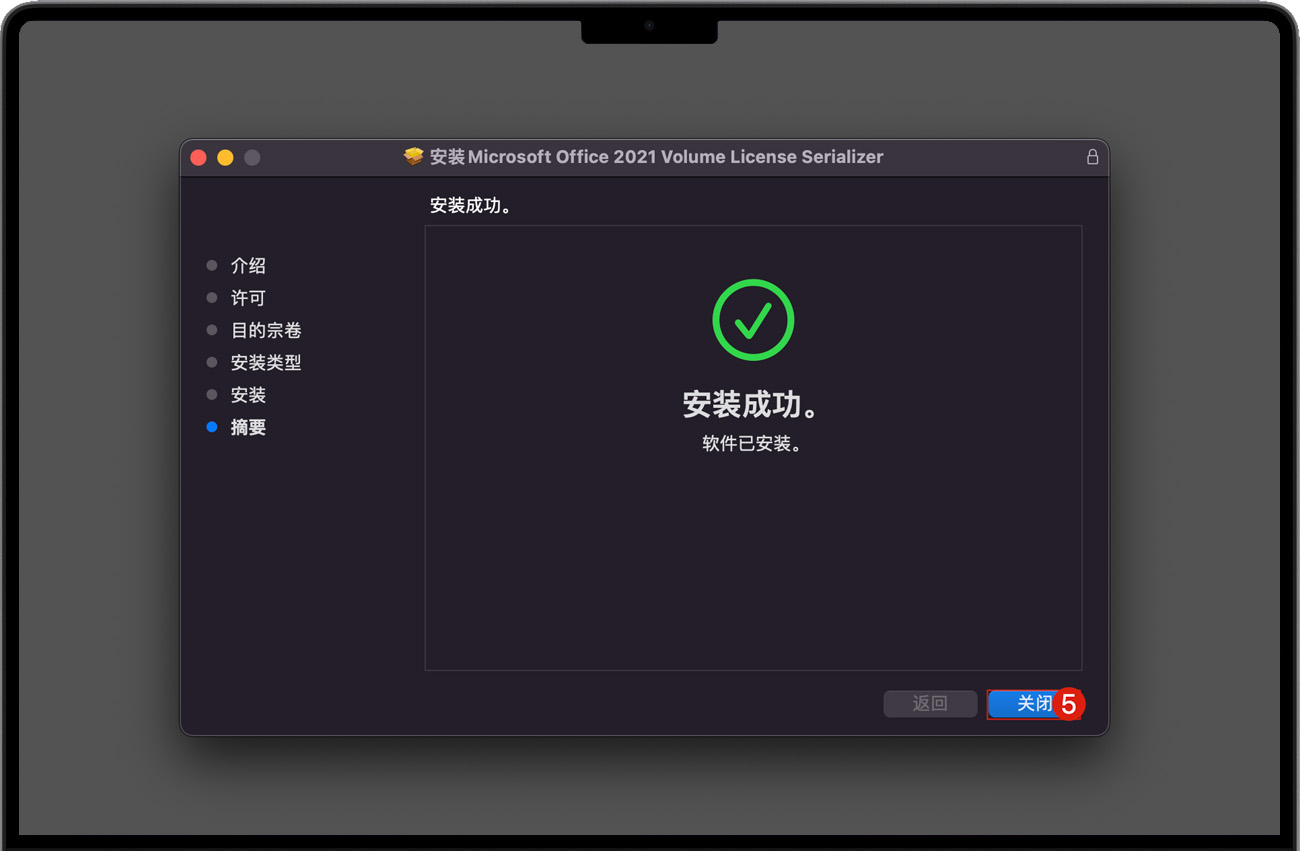This screenshot has width=1300, height=851.
Task: Click the 软件已安装。 message text
Action: pyautogui.click(x=753, y=444)
